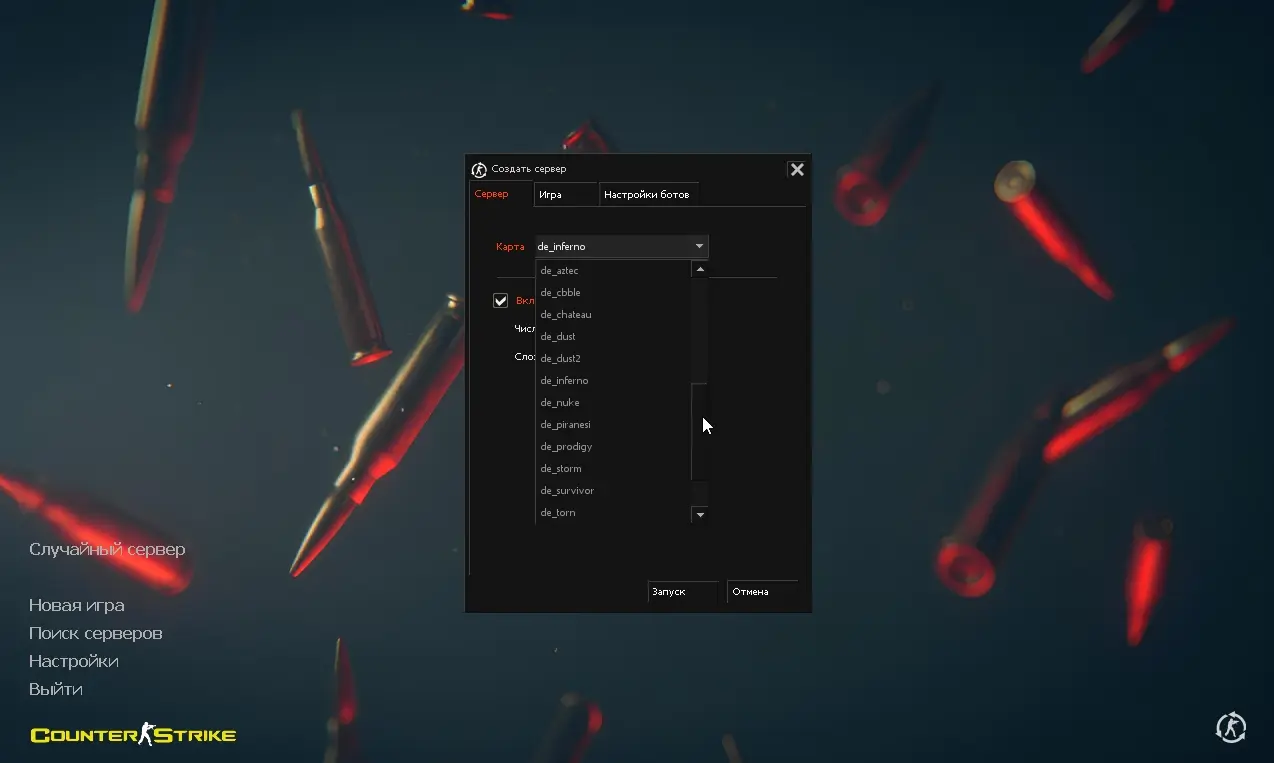This screenshot has width=1274, height=763.
Task: Click Случайный сервер in the main menu
Action: [x=107, y=549]
